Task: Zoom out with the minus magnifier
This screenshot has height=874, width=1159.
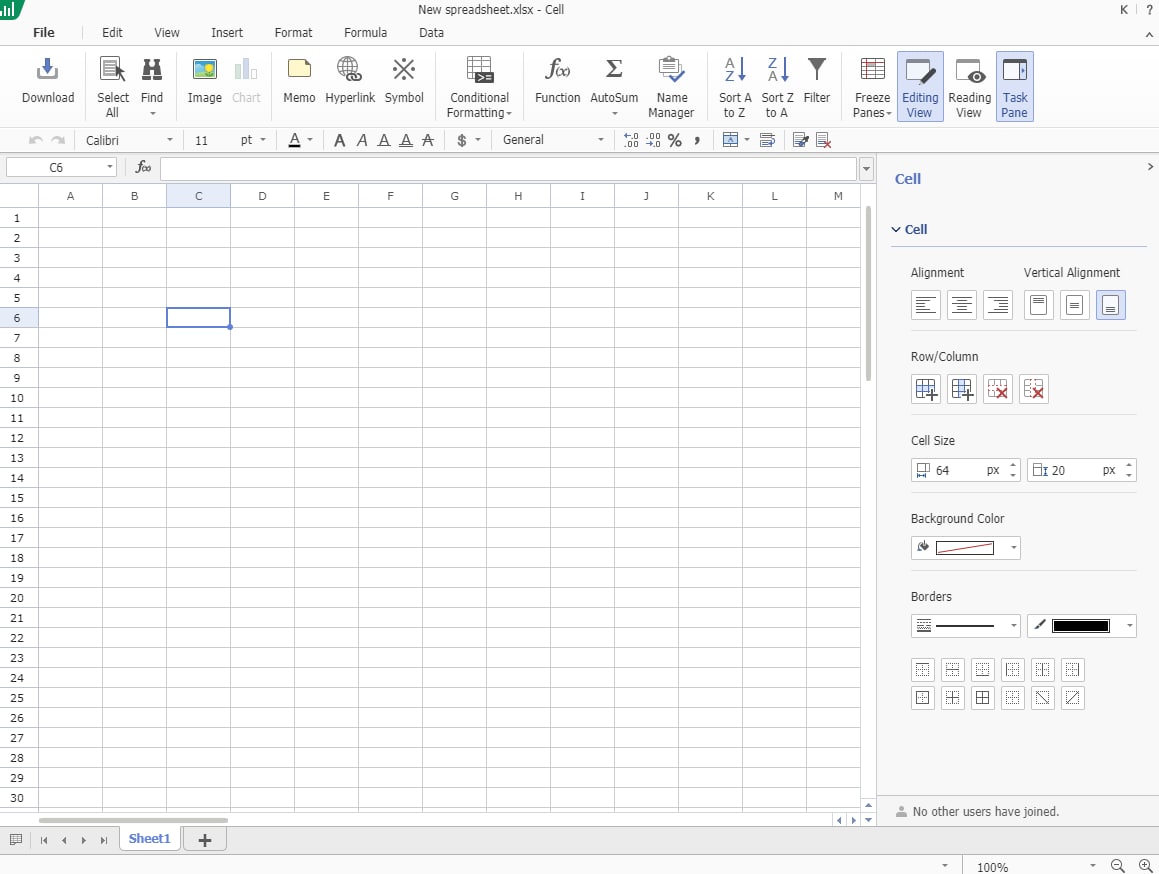Action: click(x=1118, y=866)
